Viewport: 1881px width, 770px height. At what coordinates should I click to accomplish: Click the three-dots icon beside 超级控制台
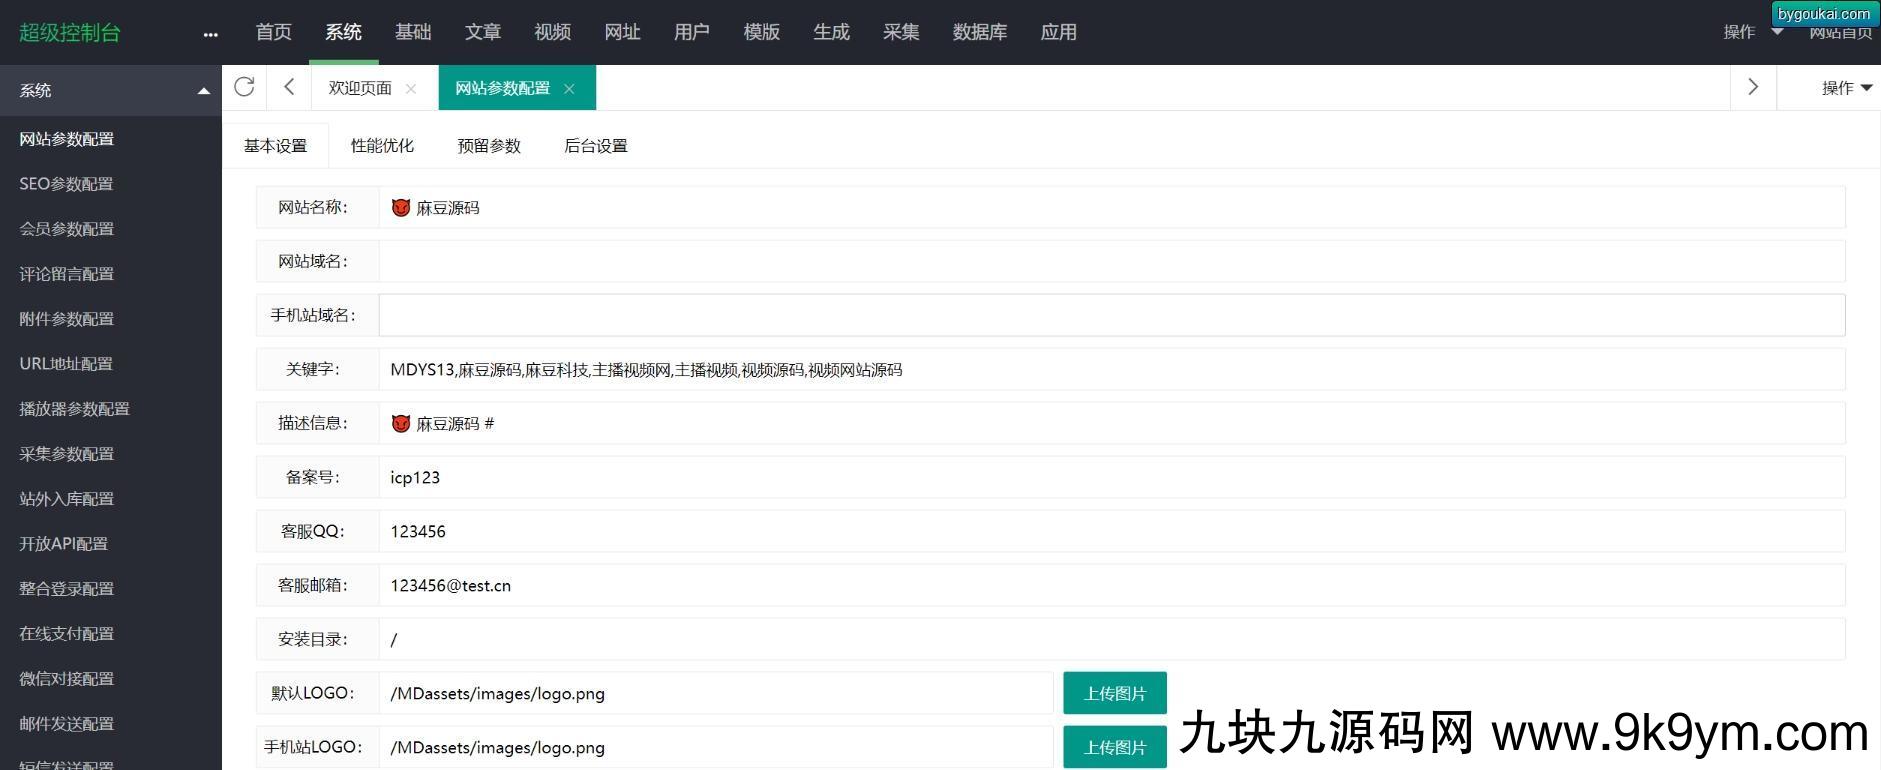(210, 34)
